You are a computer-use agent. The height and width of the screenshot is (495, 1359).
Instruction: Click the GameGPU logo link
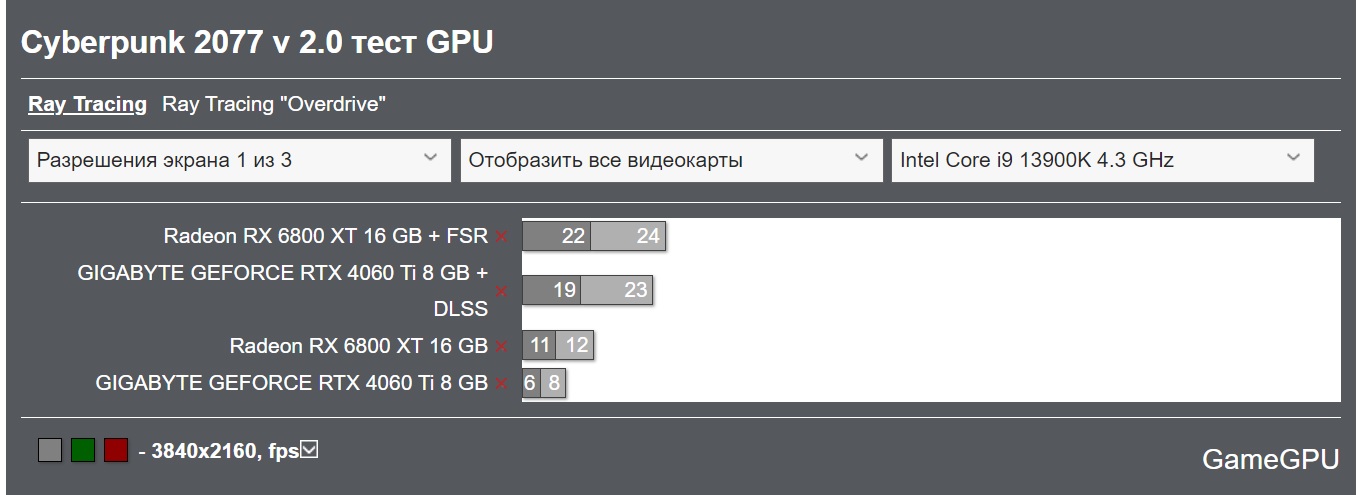(x=1270, y=459)
